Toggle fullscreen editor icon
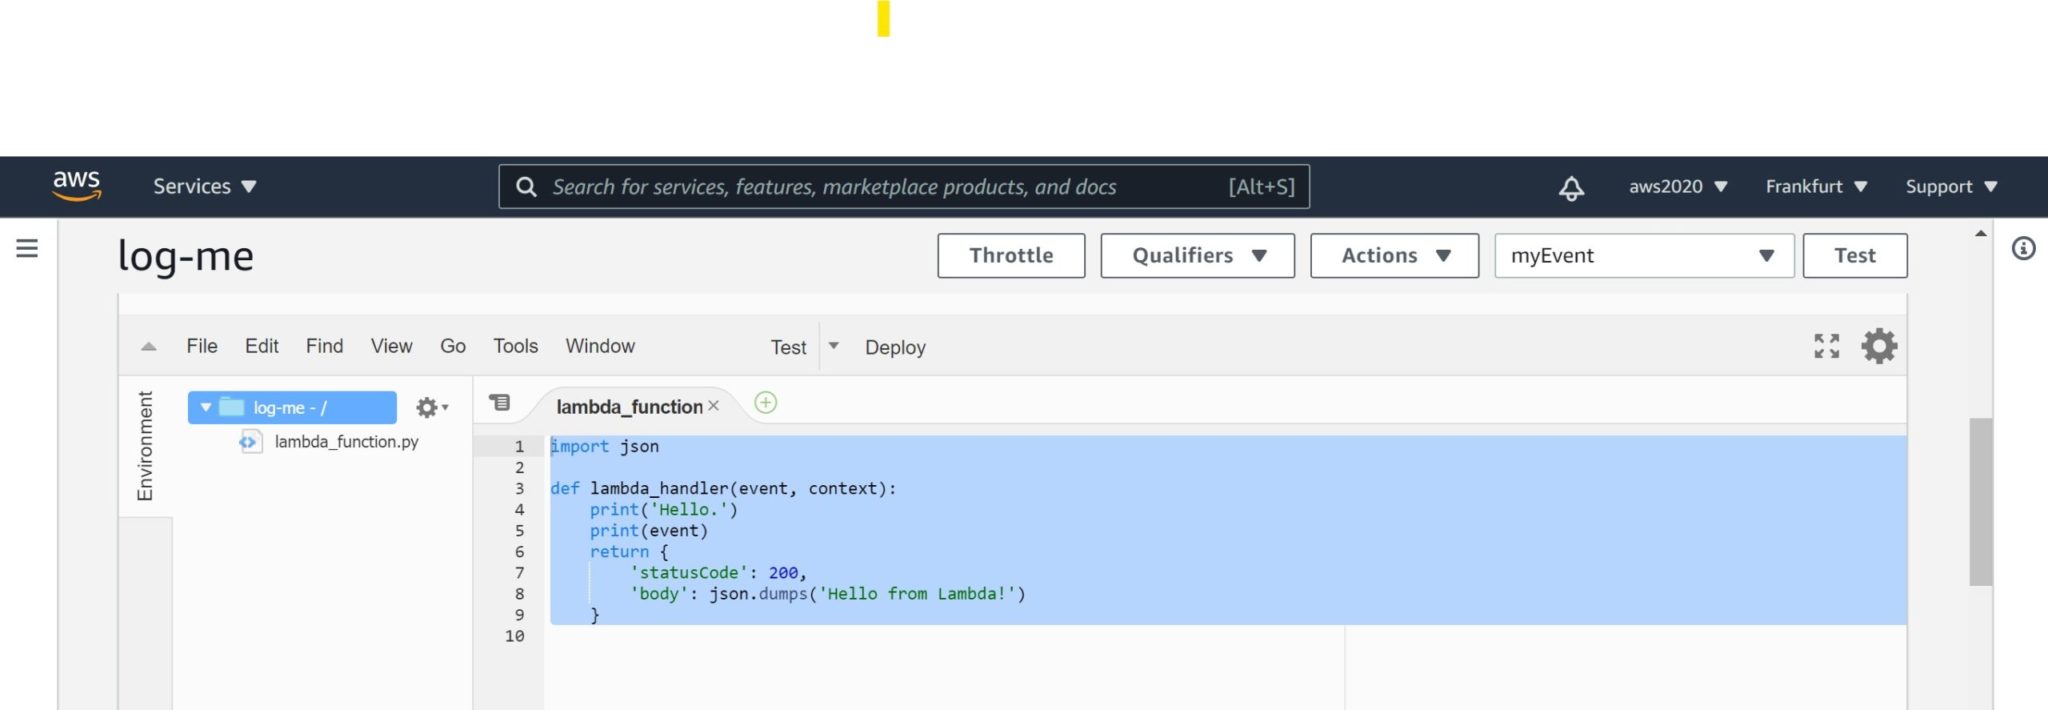2048x710 pixels. 1826,346
